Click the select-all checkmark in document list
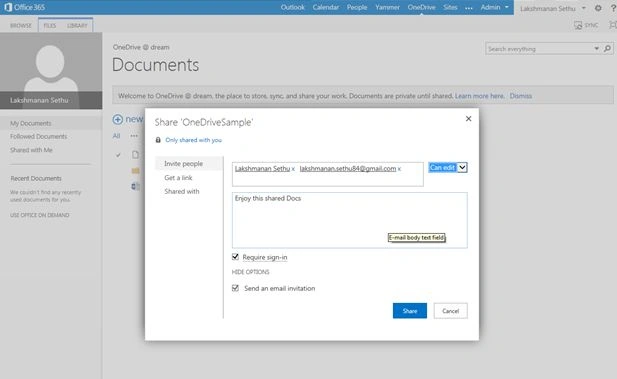The width and height of the screenshot is (617, 379). coord(118,155)
